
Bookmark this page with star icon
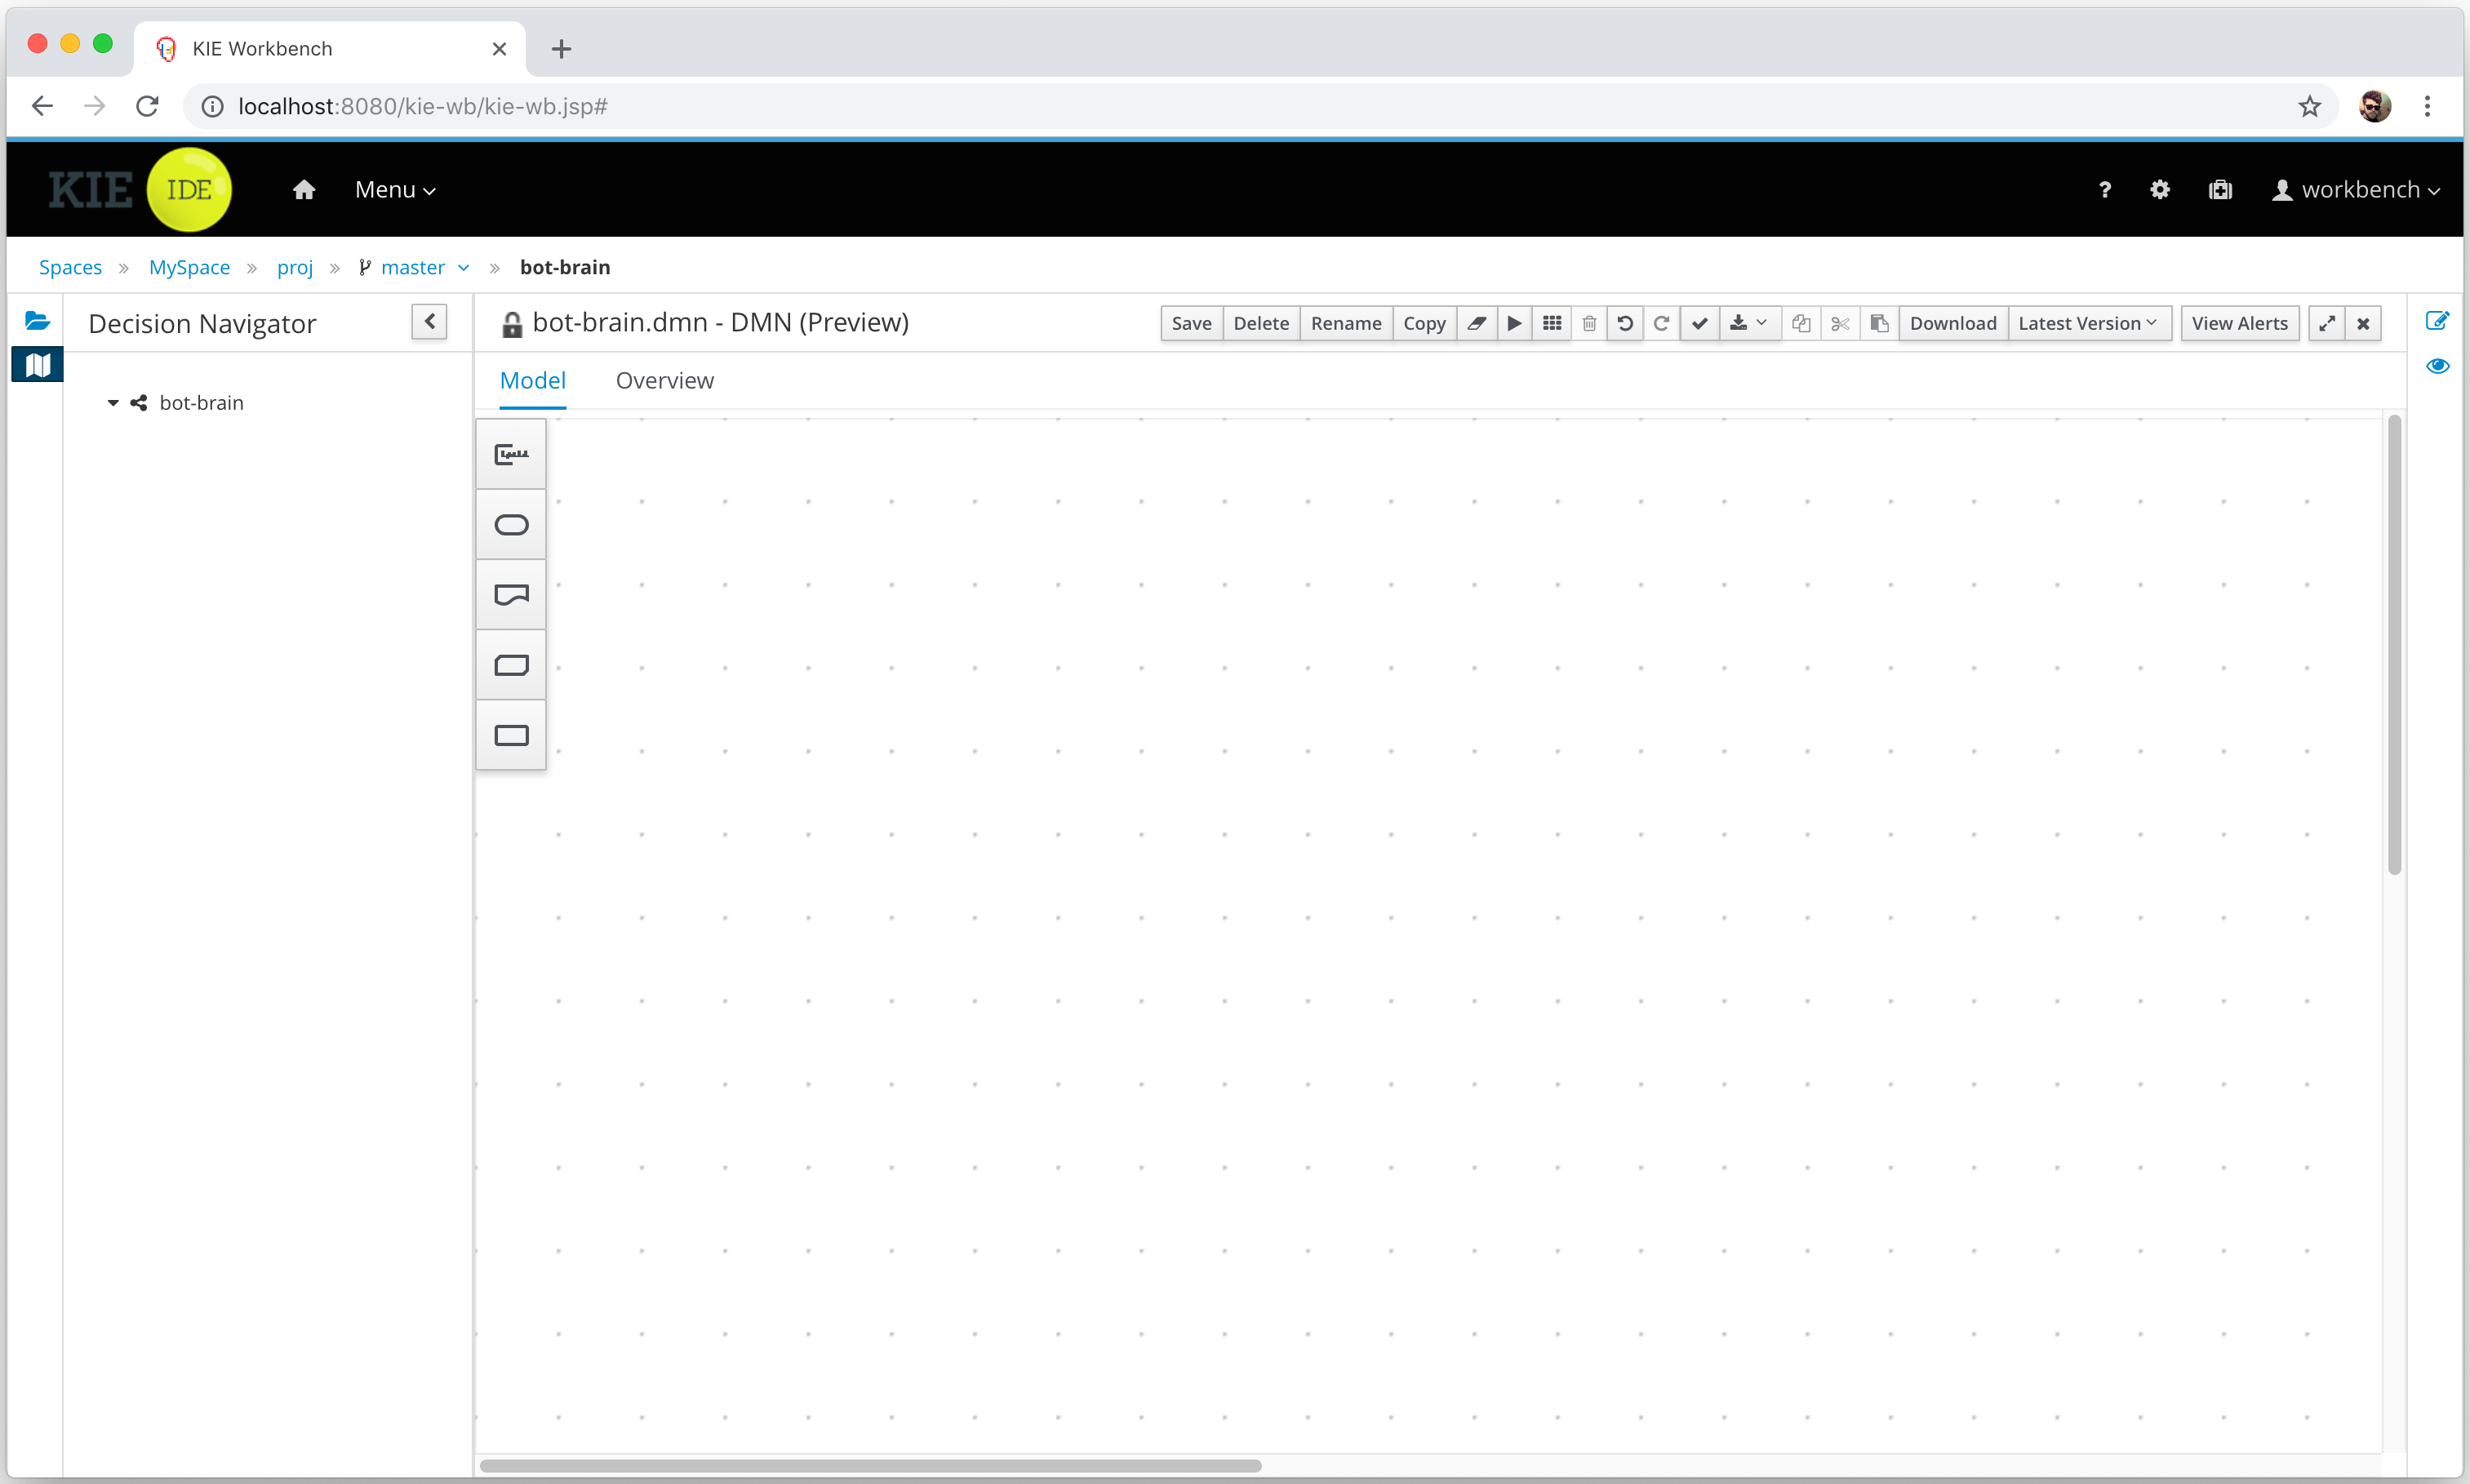pos(2309,106)
